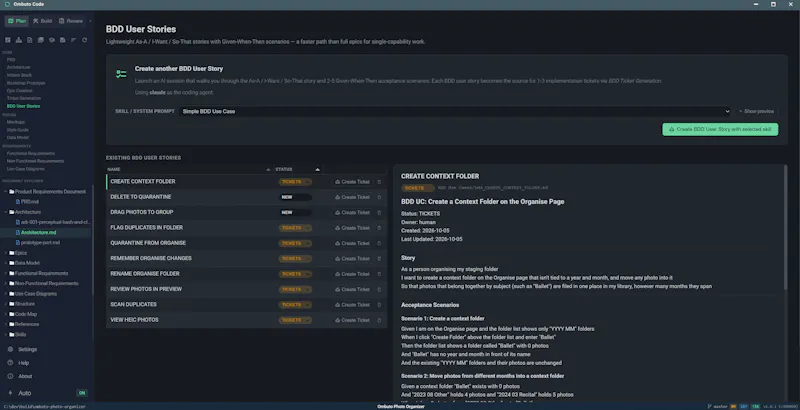Click the Ombuto Code logo in title bar
Image resolution: width=800 pixels, height=410 pixels.
tap(7, 4)
